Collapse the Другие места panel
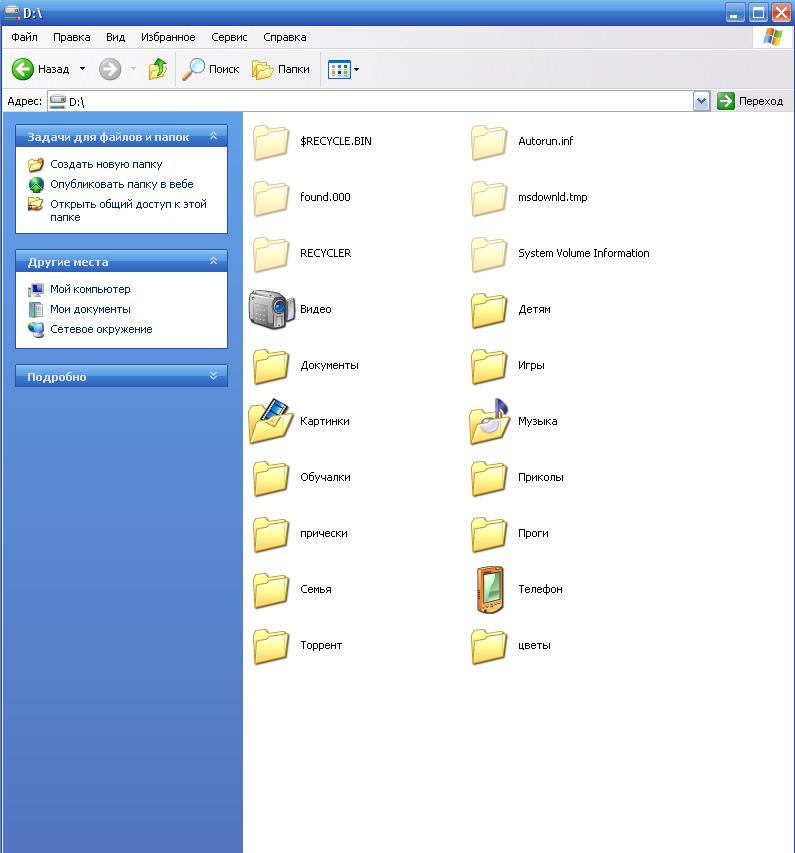 coord(213,261)
